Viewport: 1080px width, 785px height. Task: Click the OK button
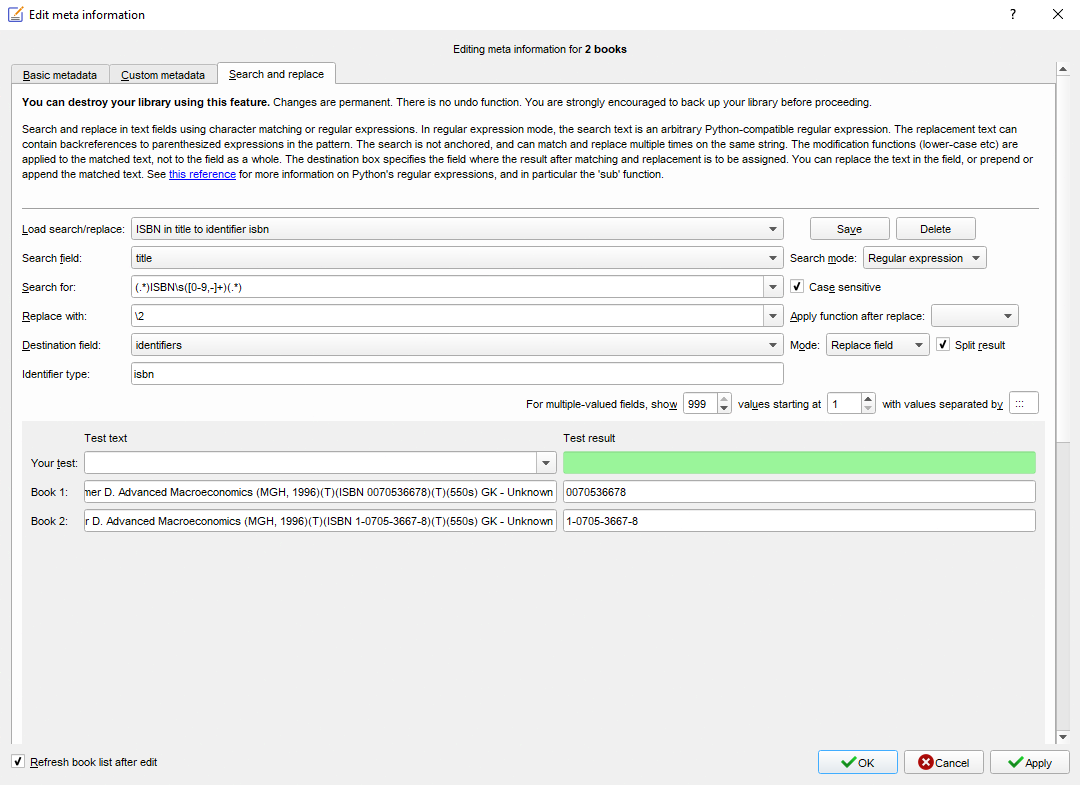(x=858, y=762)
